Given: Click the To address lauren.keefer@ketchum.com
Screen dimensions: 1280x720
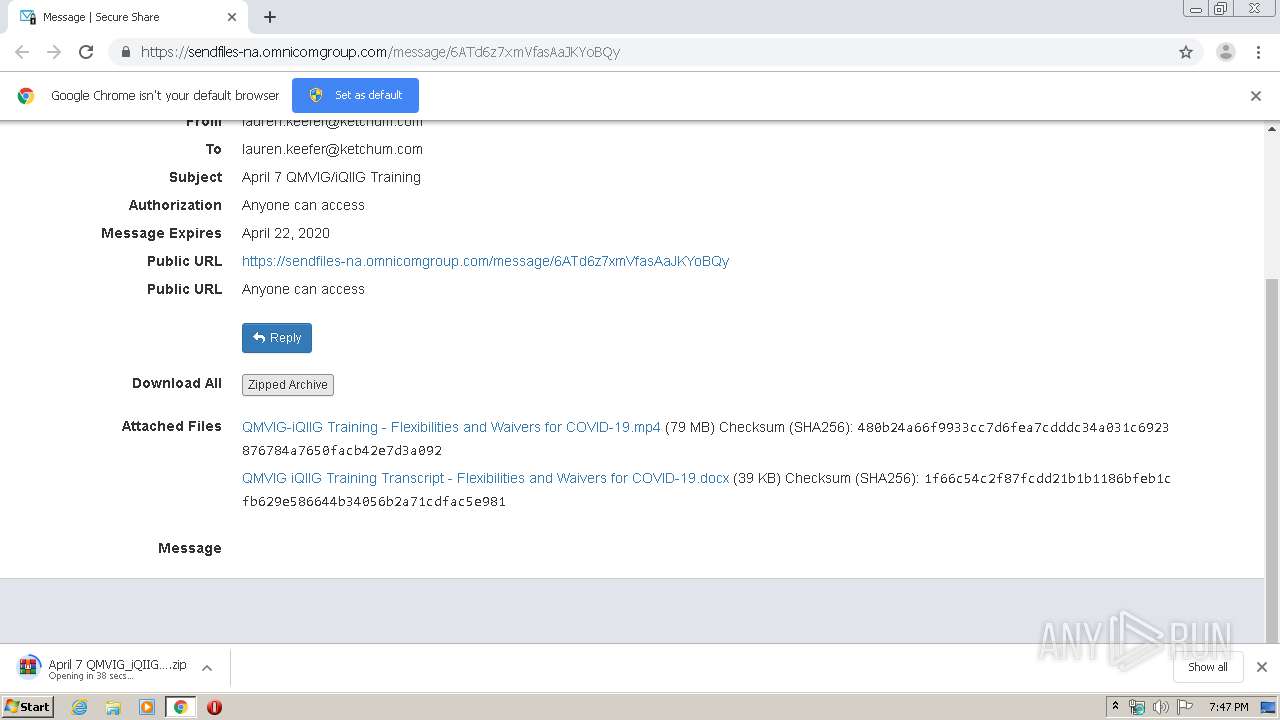Looking at the screenshot, I should pyautogui.click(x=332, y=149).
